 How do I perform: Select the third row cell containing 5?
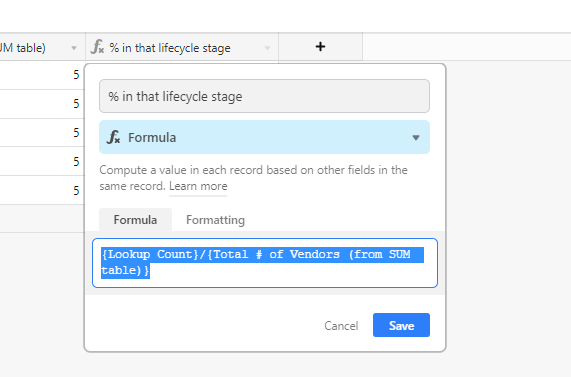click(42, 133)
